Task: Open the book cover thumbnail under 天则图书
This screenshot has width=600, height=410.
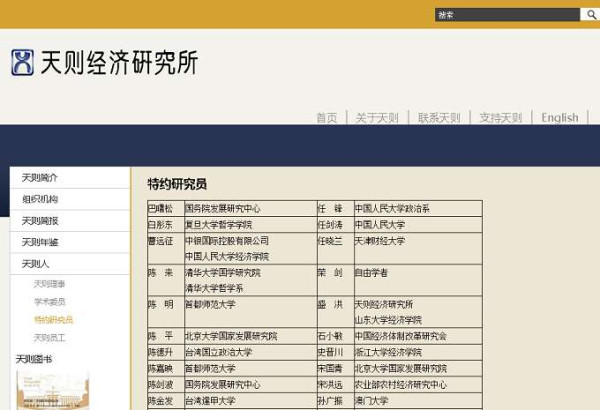Action: 53,390
